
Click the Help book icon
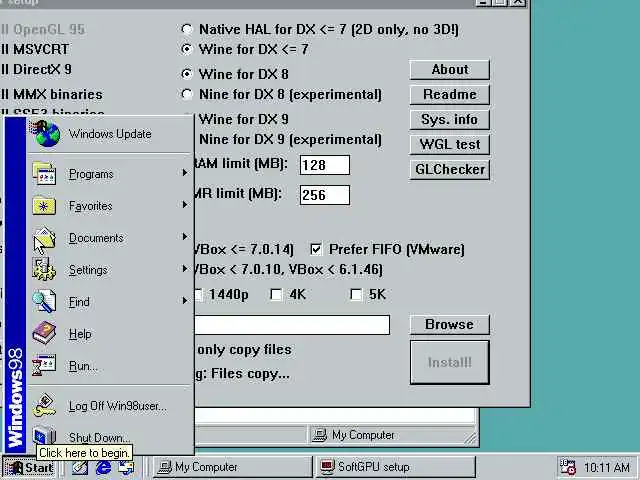44,333
